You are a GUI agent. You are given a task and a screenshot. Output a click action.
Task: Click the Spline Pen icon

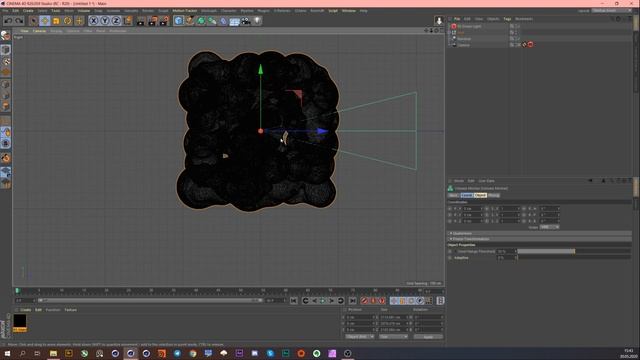(190, 20)
